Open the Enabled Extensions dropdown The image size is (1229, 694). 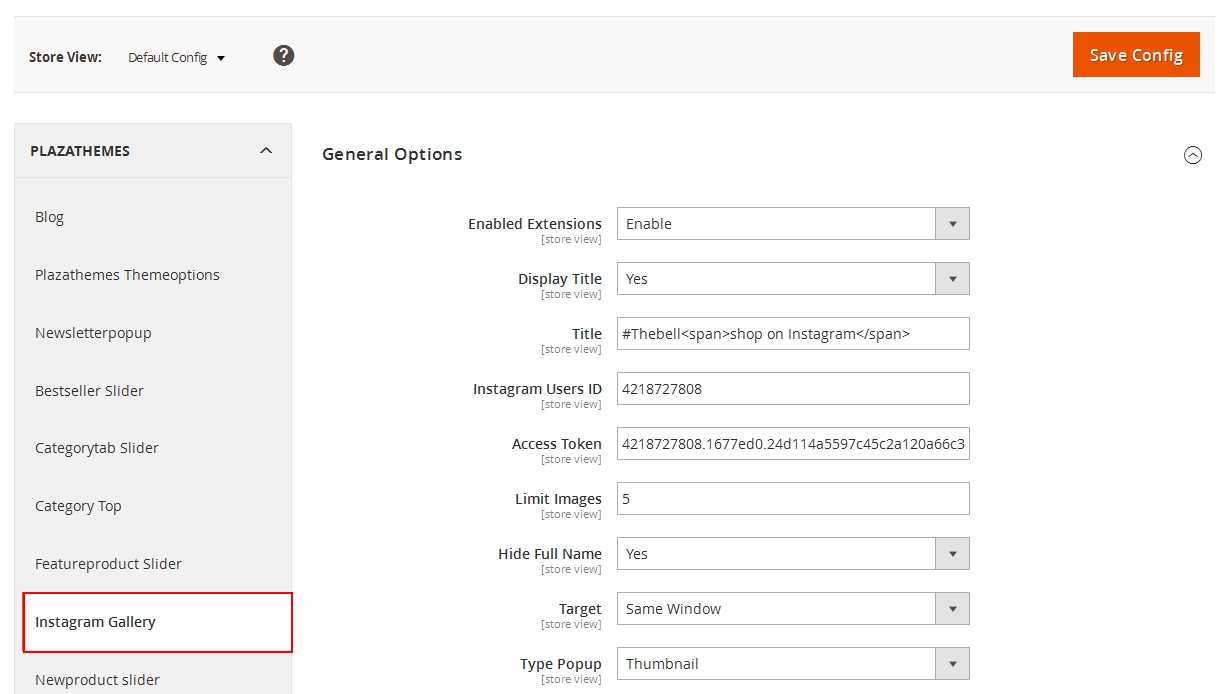[x=792, y=224]
